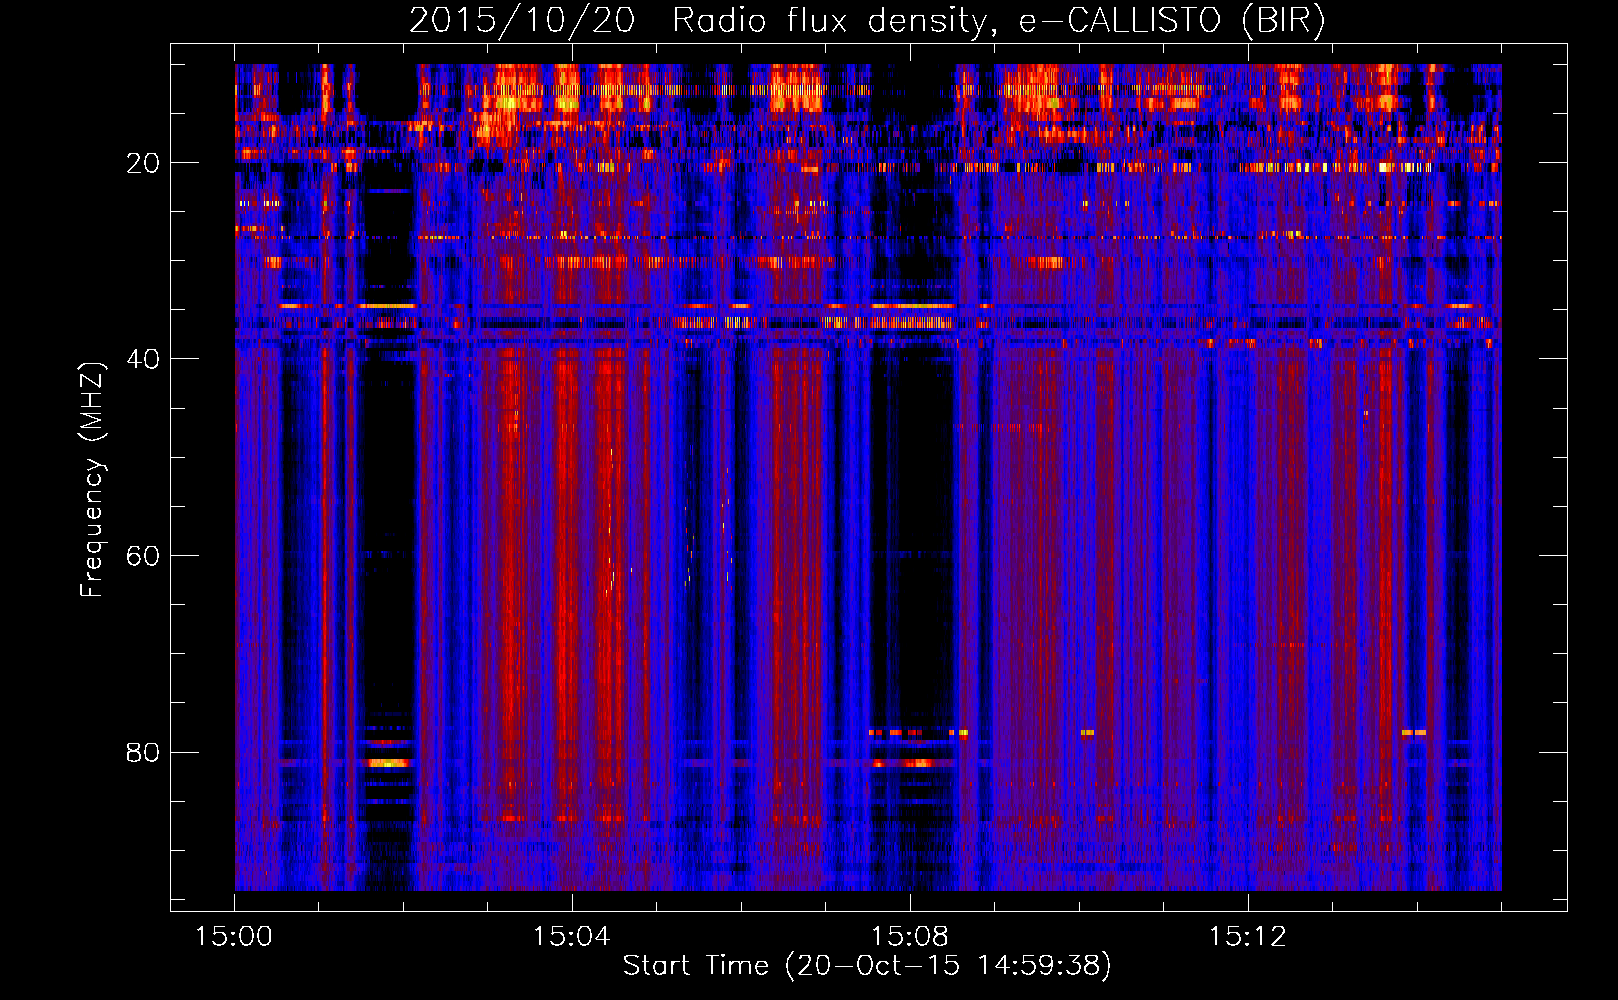Image resolution: width=1618 pixels, height=1000 pixels.
Task: Click the '60' frequency tick label
Action: coord(143,556)
